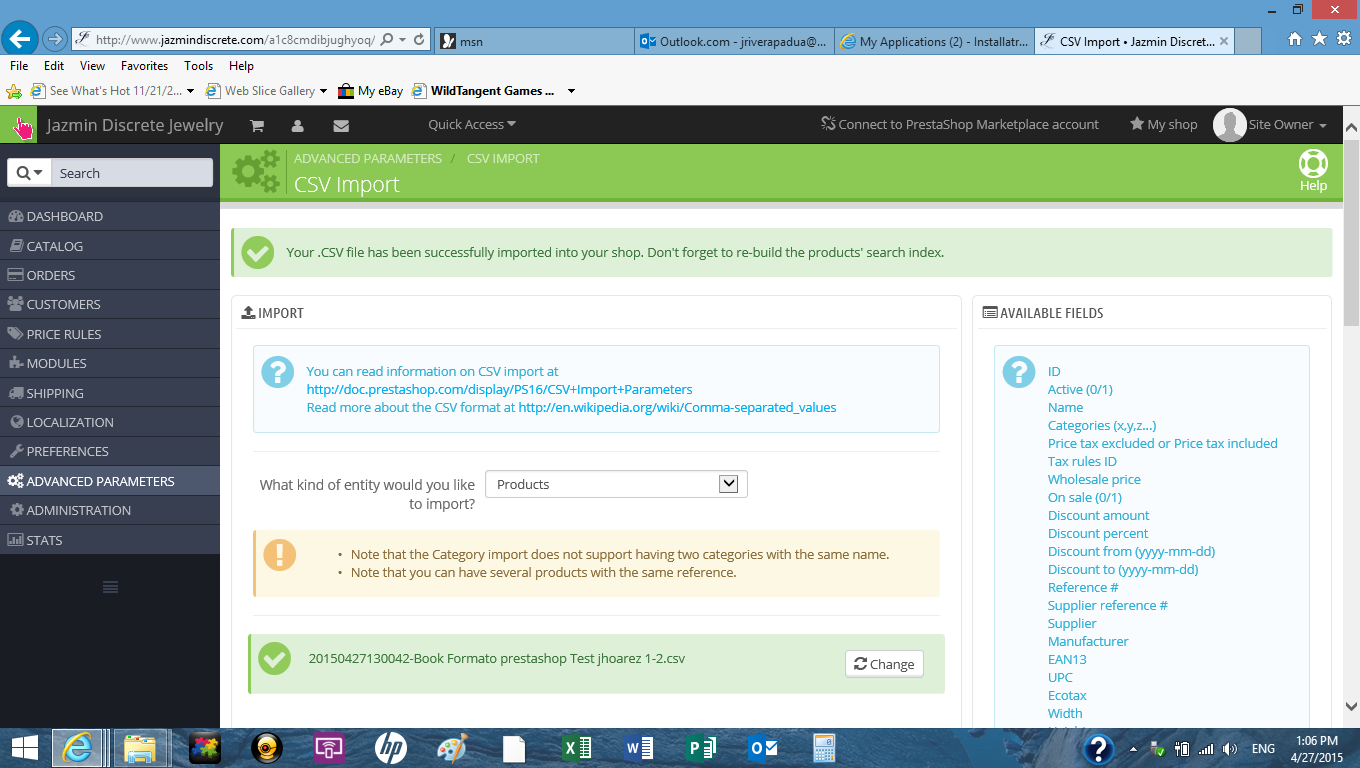Expand the Web Slice Gallery dropdown
1360x768 pixels.
coord(323,91)
